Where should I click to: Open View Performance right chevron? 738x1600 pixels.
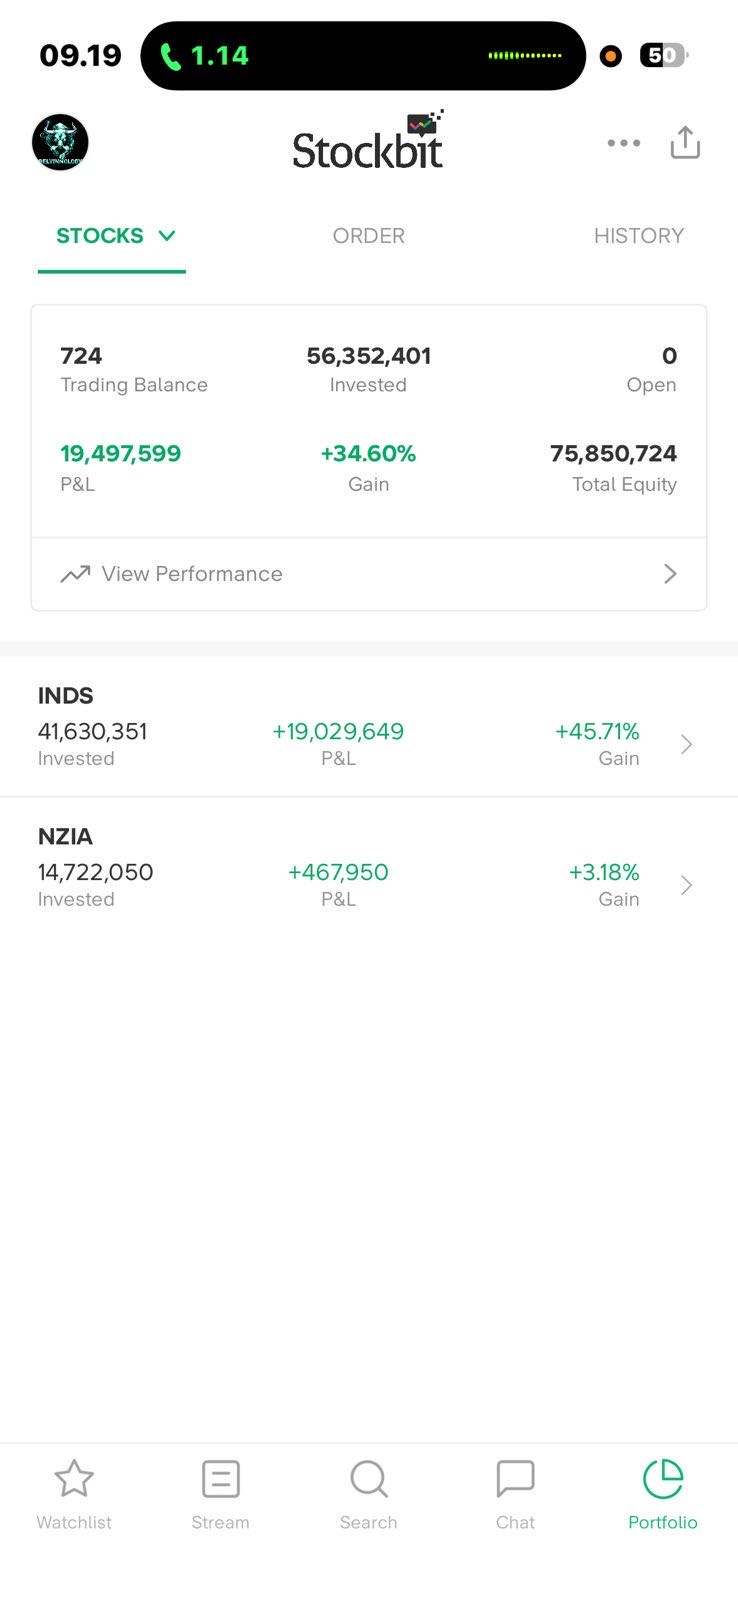tap(670, 574)
